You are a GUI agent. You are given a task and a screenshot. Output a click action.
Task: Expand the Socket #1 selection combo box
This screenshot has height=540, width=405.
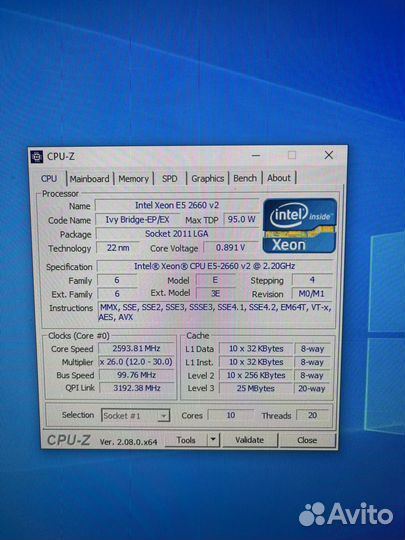click(x=136, y=415)
